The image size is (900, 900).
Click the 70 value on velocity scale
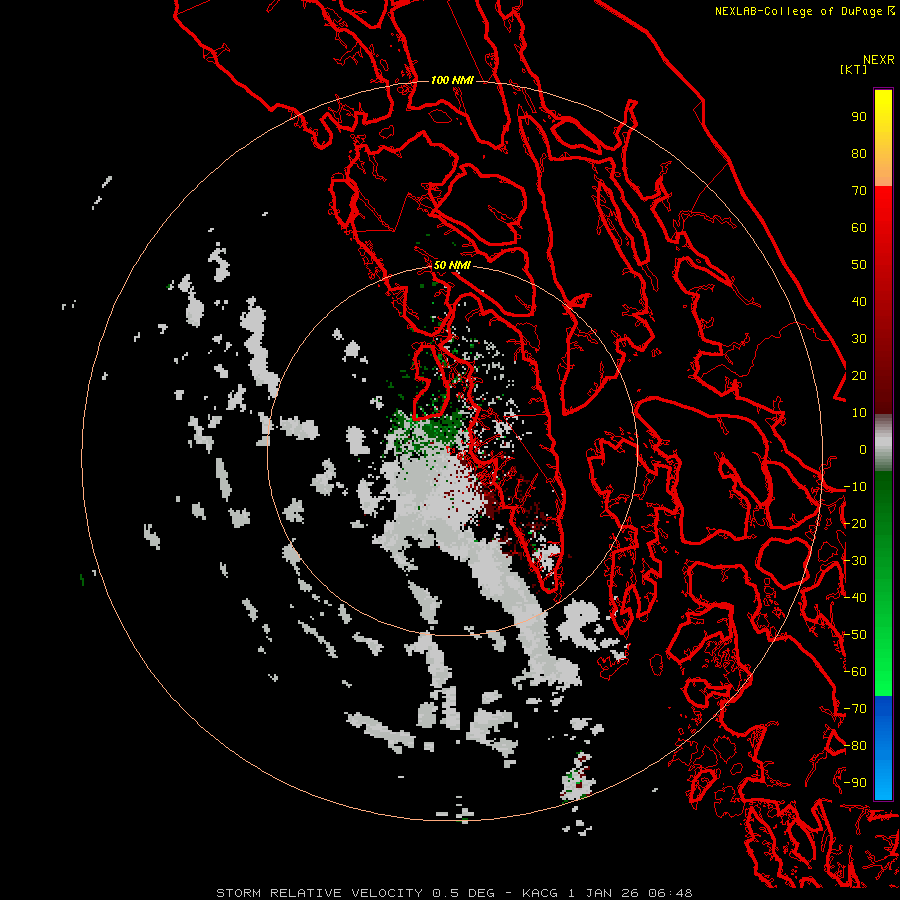point(859,191)
